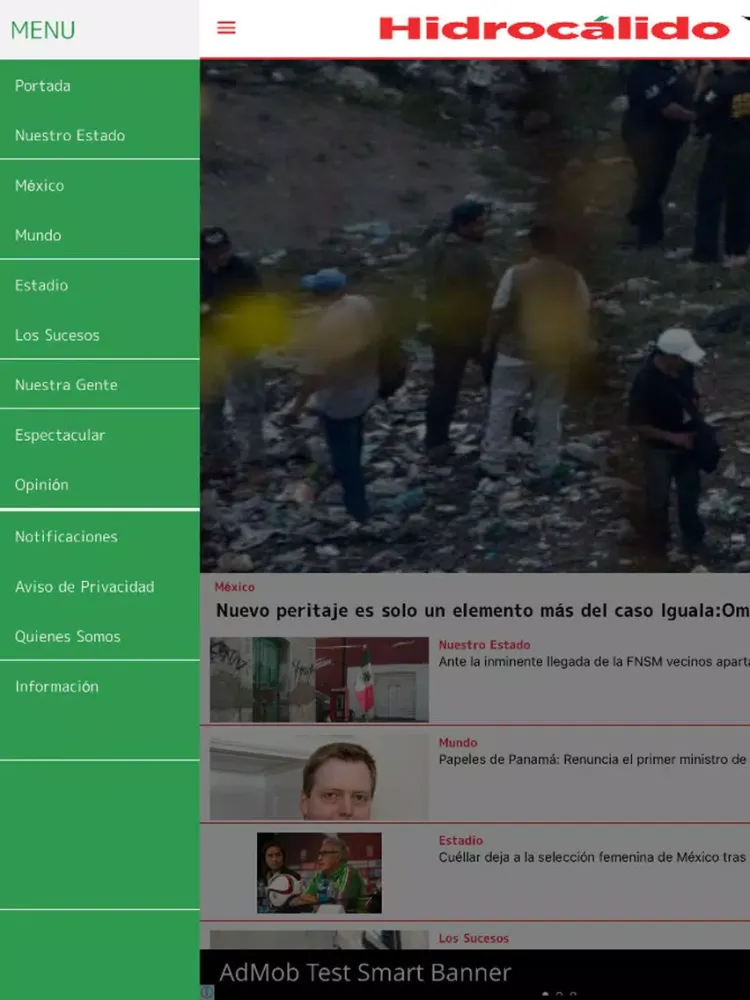
Task: Click the AdMob Test Smart Banner
Action: [x=475, y=974]
